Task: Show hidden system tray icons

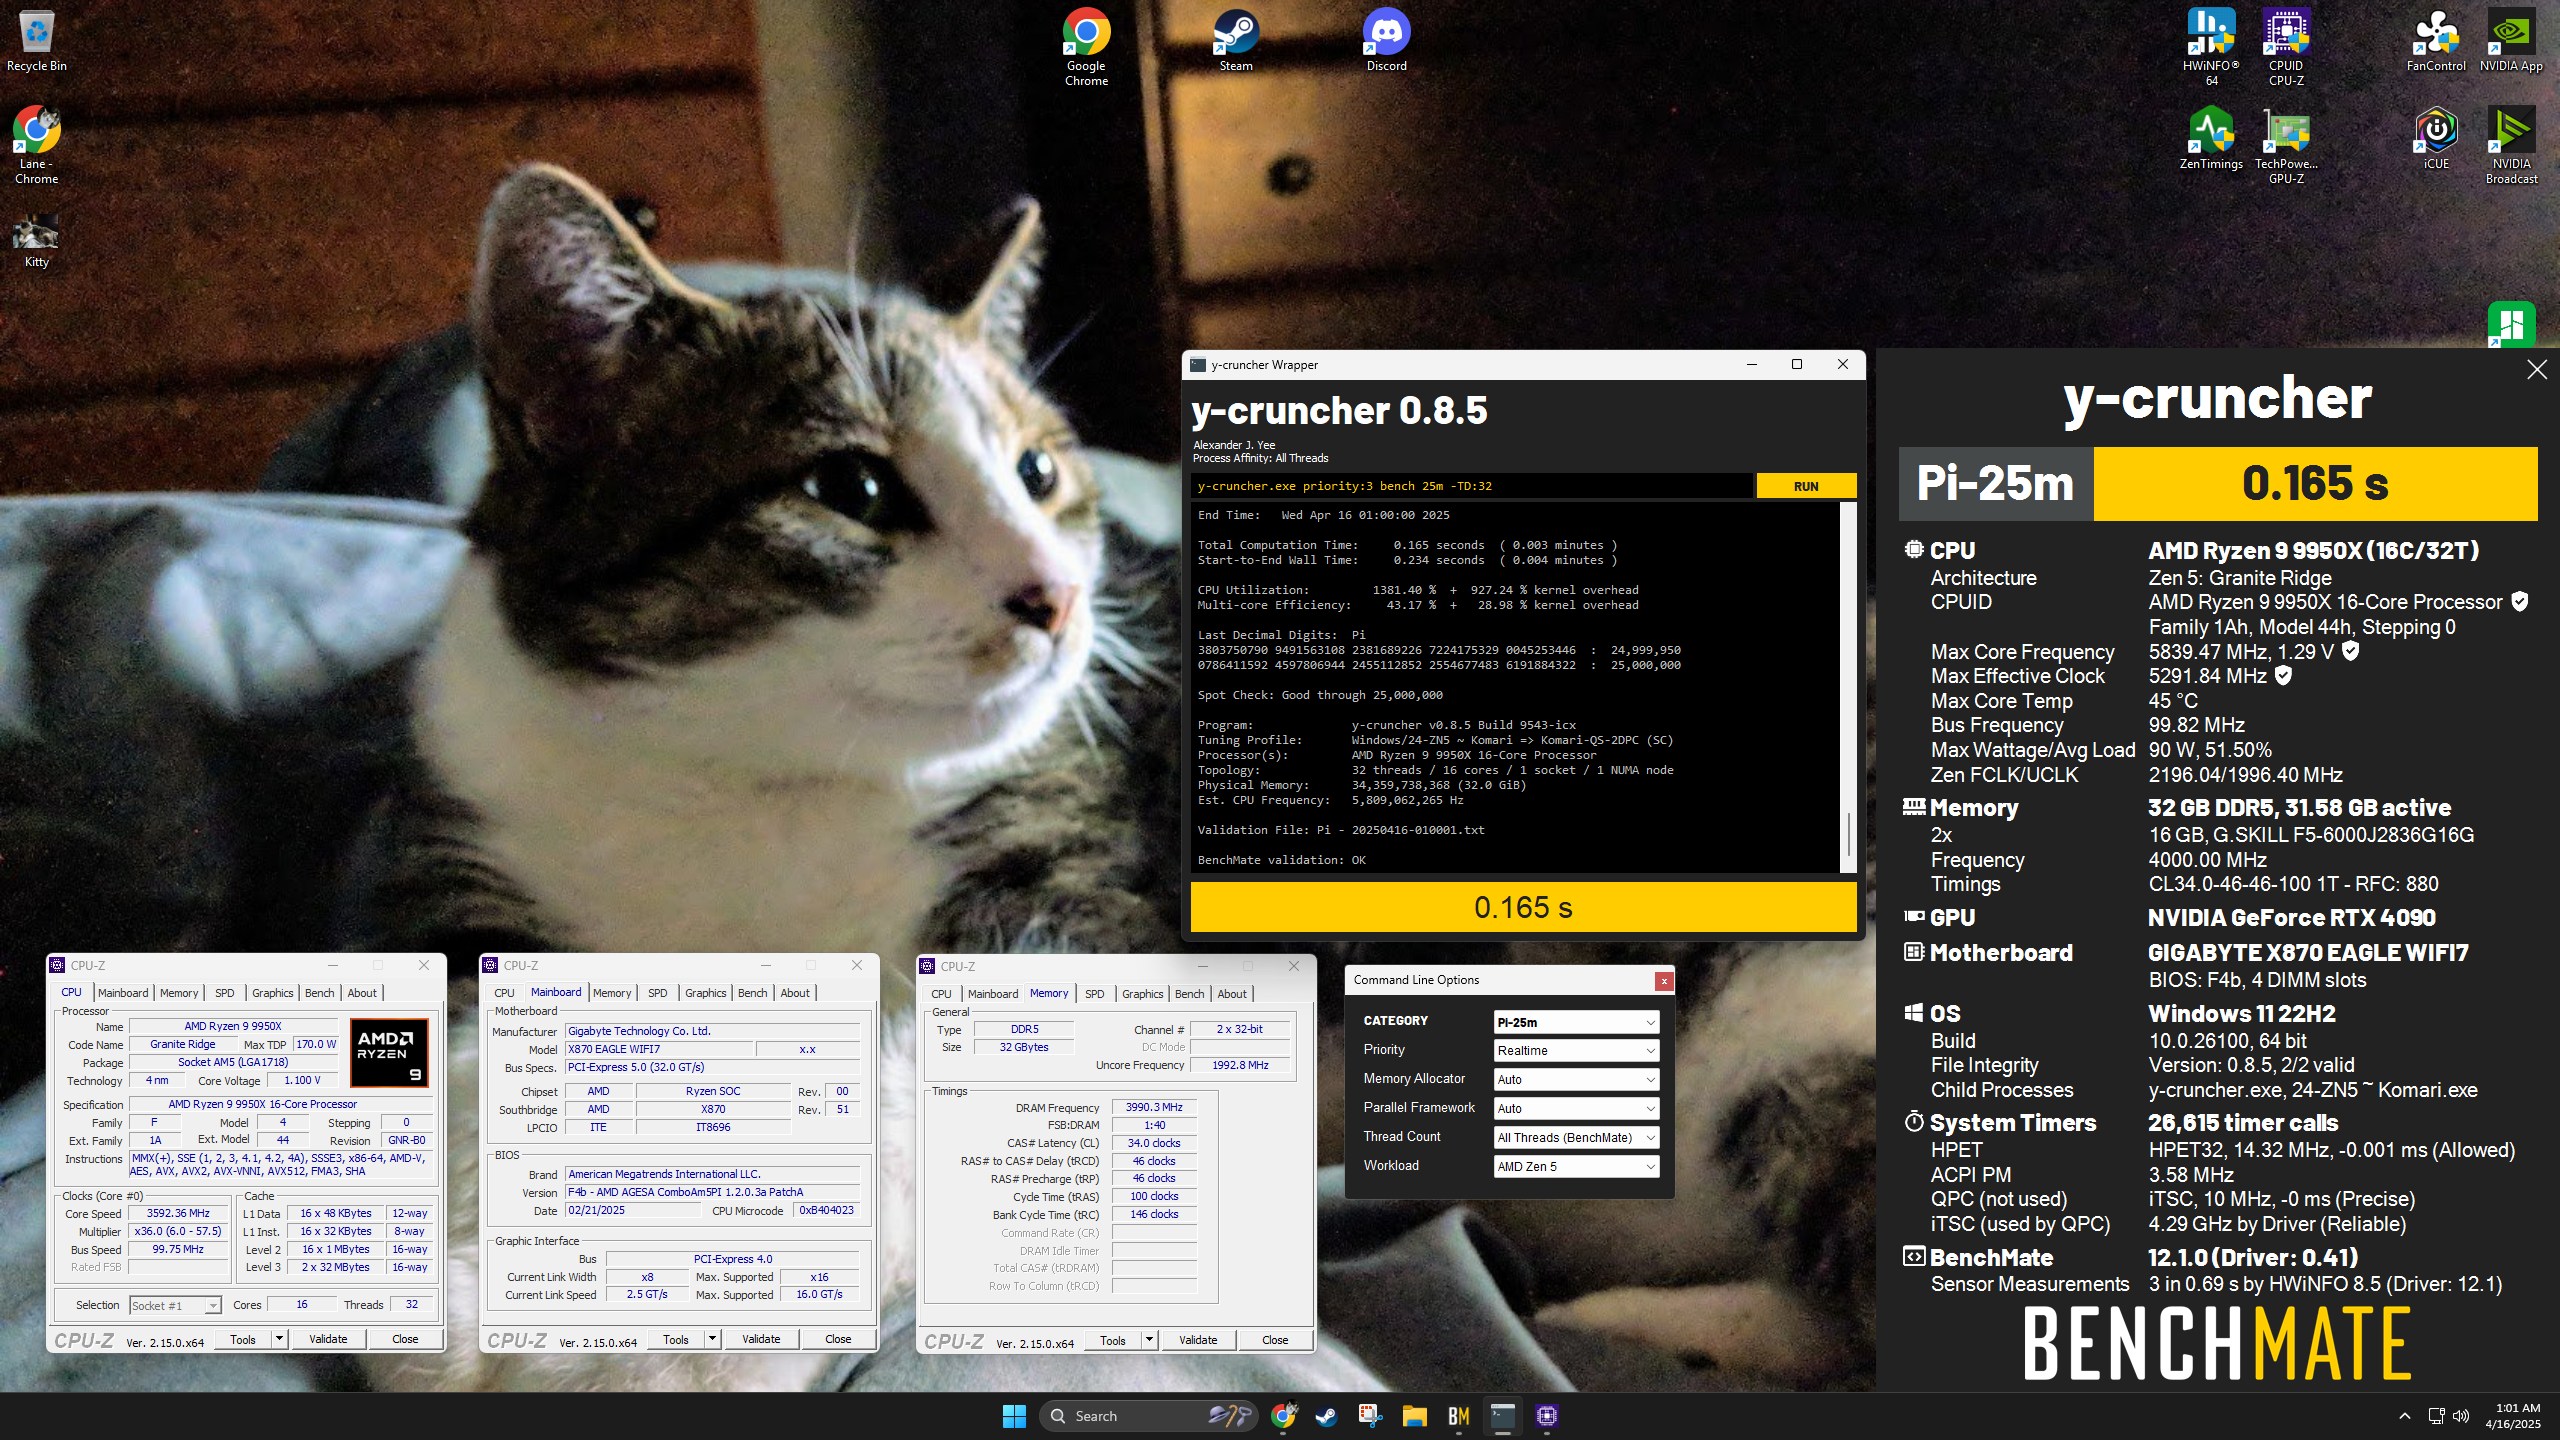Action: coord(2404,1416)
